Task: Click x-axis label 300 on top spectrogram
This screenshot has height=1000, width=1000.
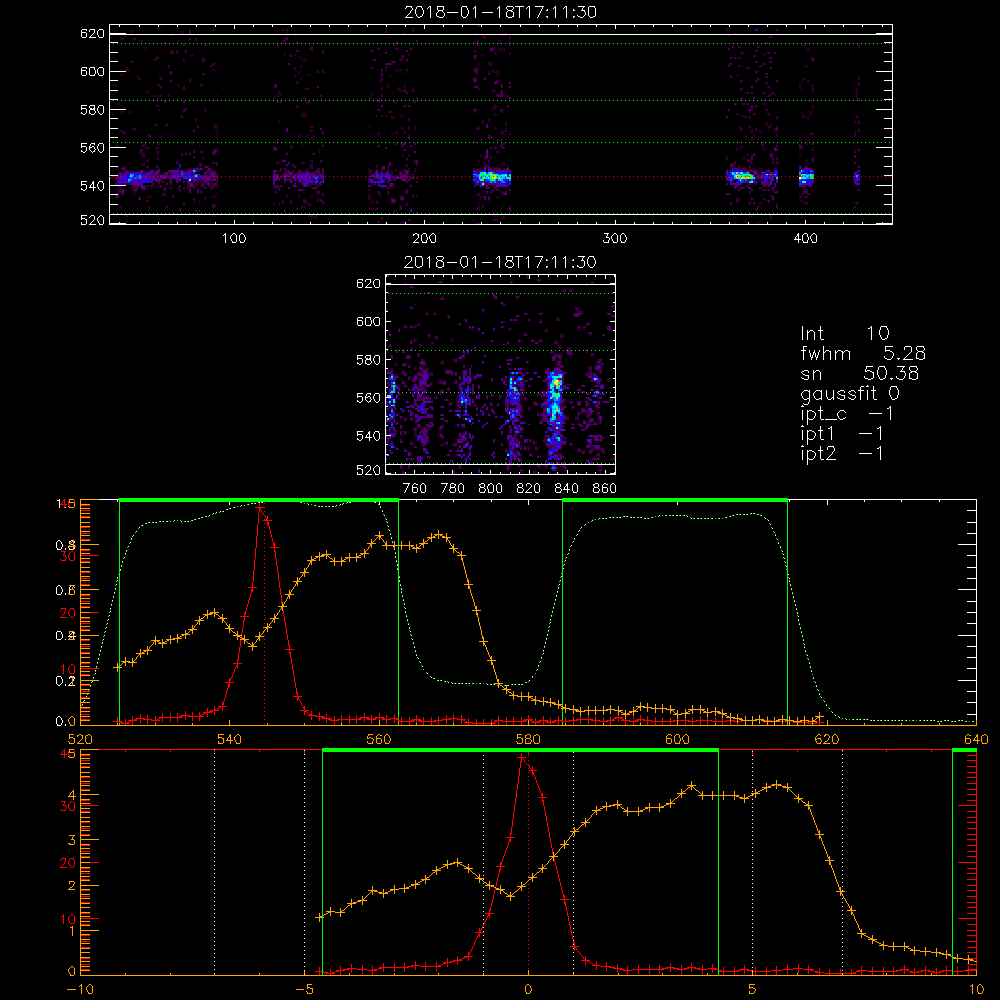Action: coord(615,239)
